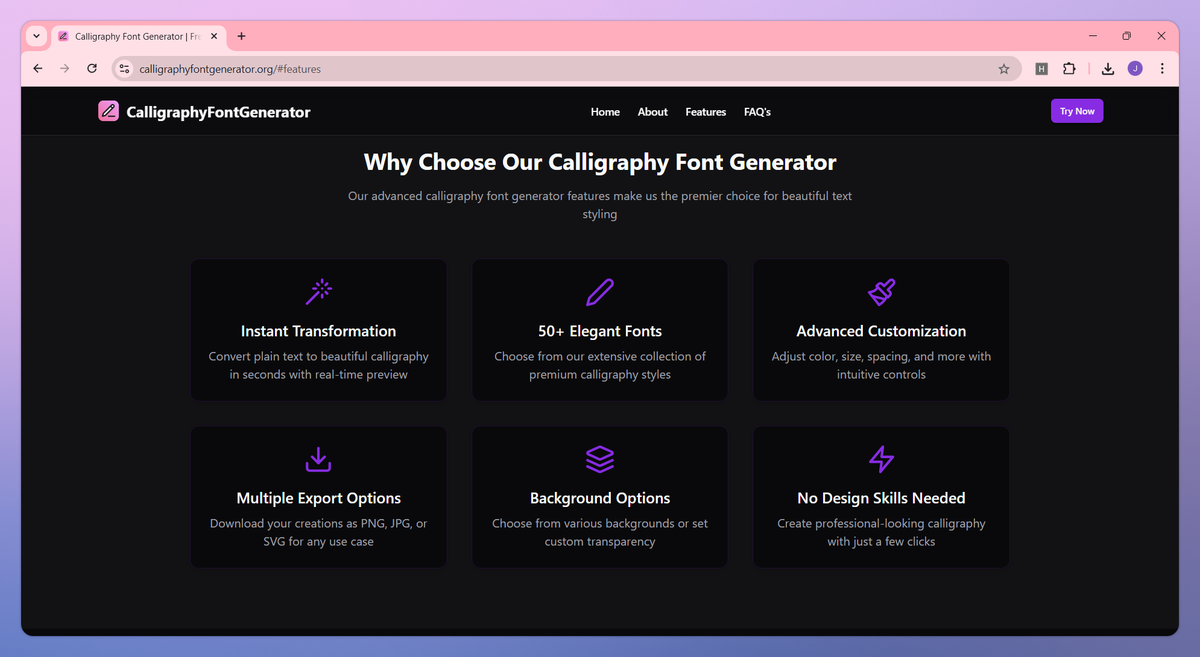Viewport: 1200px width, 657px height.
Task: Click the stacked layers icon above Background Options
Action: [599, 459]
